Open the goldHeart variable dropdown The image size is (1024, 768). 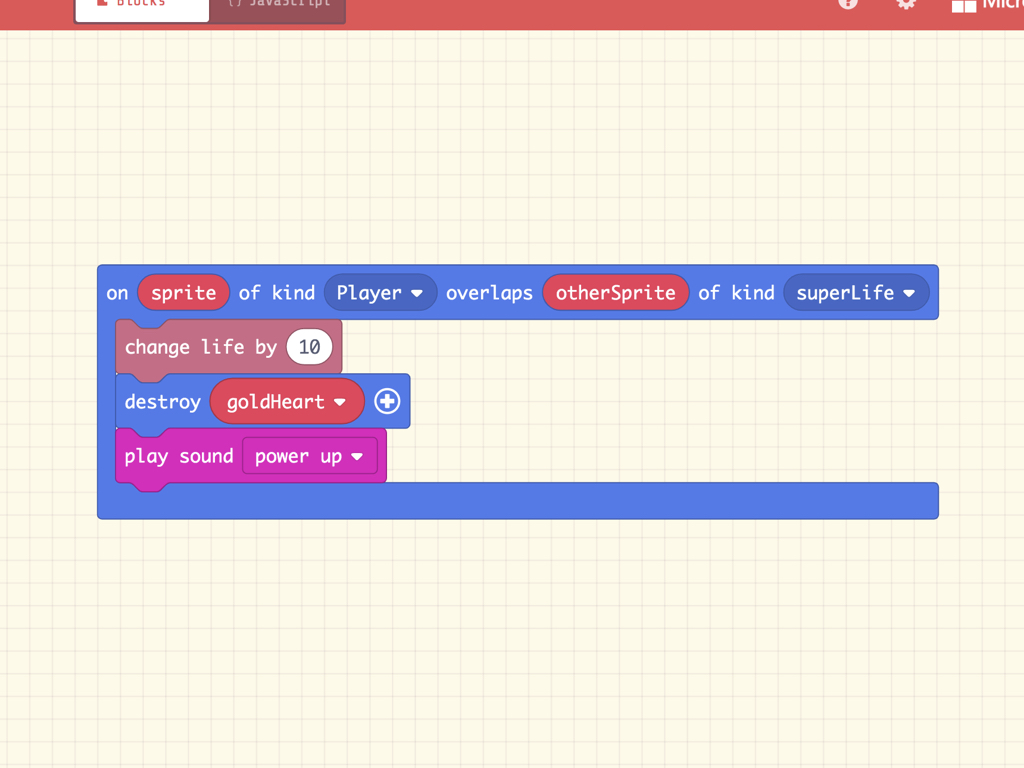[287, 402]
